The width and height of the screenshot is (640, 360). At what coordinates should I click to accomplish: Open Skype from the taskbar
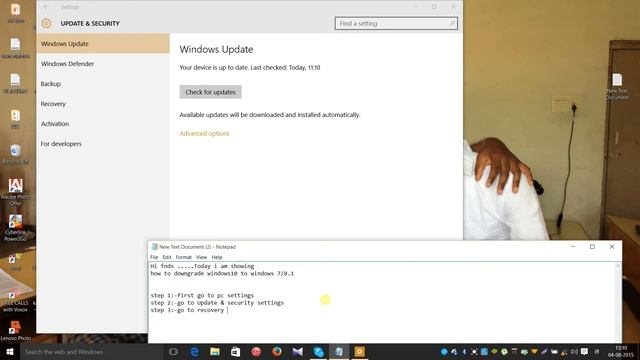tap(318, 351)
